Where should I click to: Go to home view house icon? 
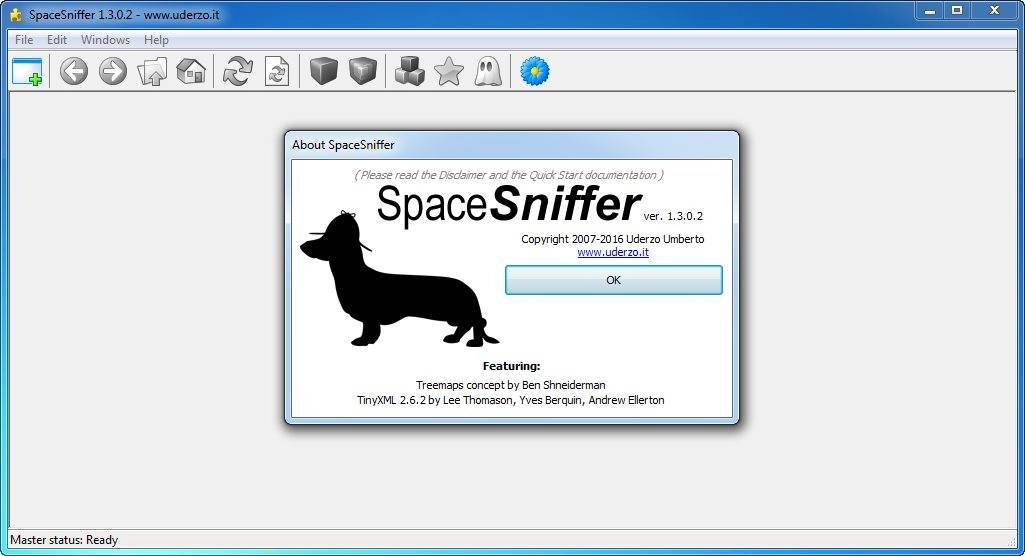pyautogui.click(x=191, y=71)
